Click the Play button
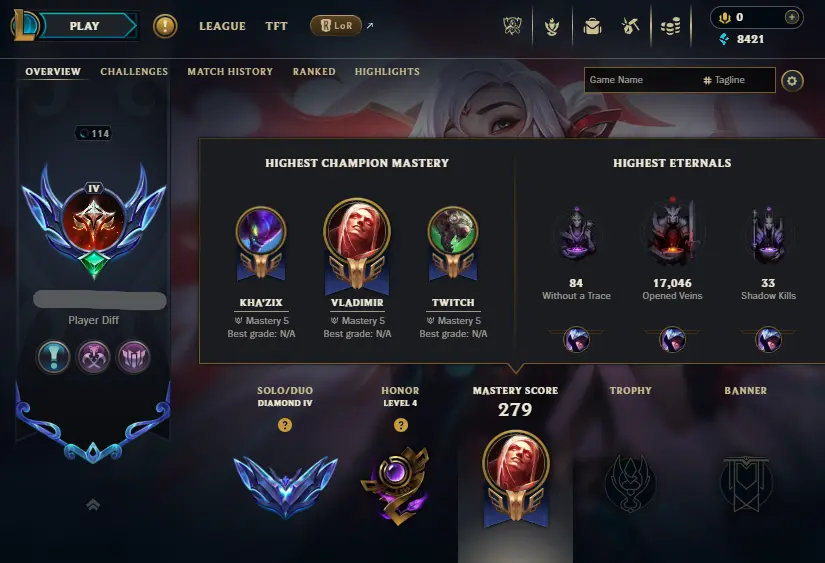Viewport: 825px width, 563px height. pyautogui.click(x=85, y=26)
